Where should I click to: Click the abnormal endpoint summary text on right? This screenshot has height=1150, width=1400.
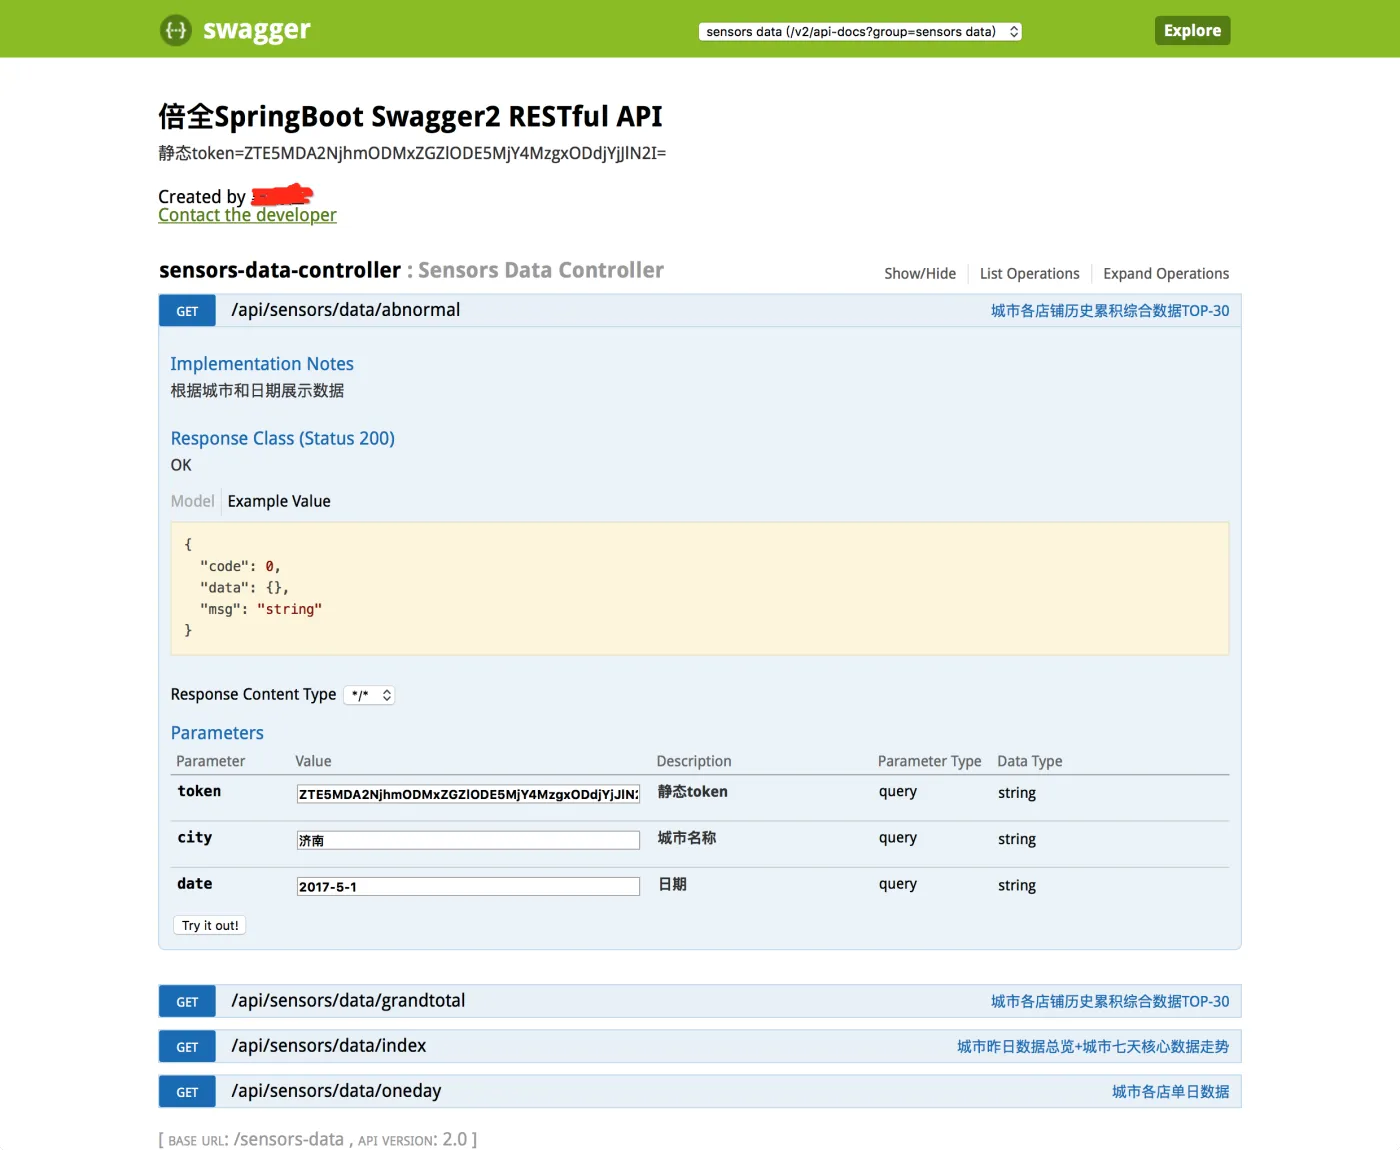pos(1110,311)
